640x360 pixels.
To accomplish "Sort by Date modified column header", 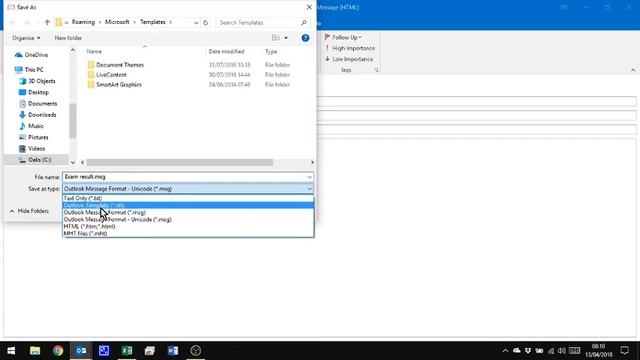I will coord(226,51).
